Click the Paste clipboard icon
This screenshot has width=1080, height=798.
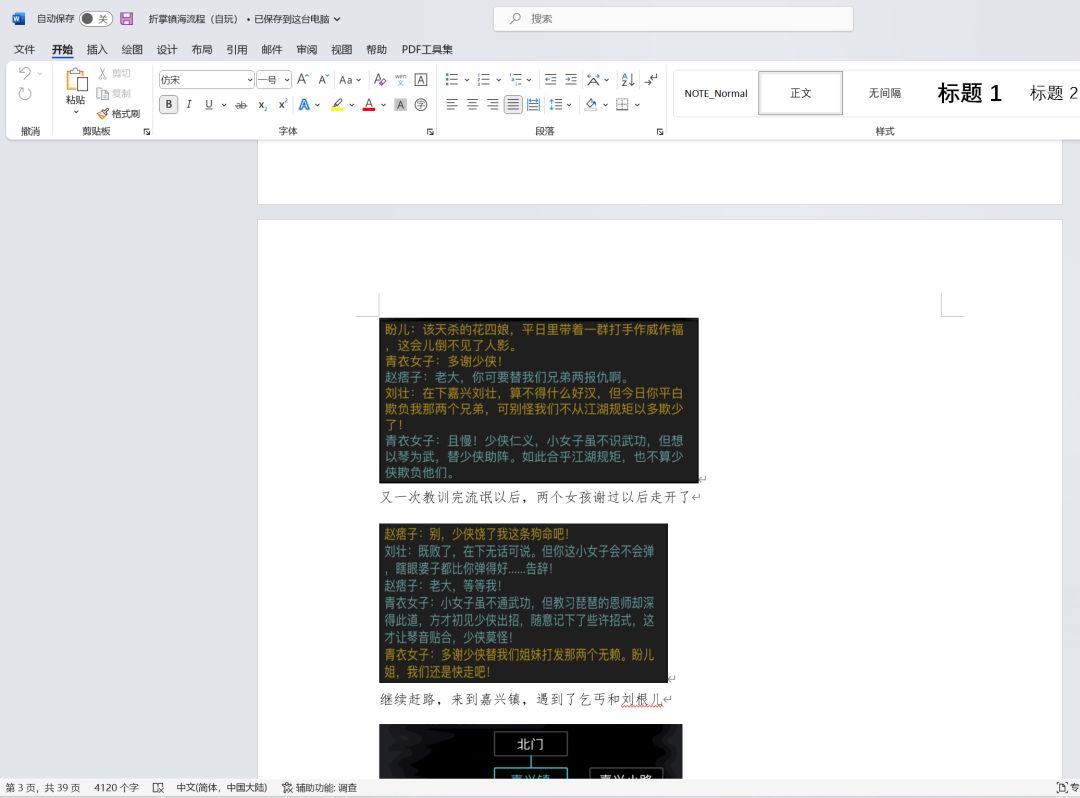[x=76, y=80]
